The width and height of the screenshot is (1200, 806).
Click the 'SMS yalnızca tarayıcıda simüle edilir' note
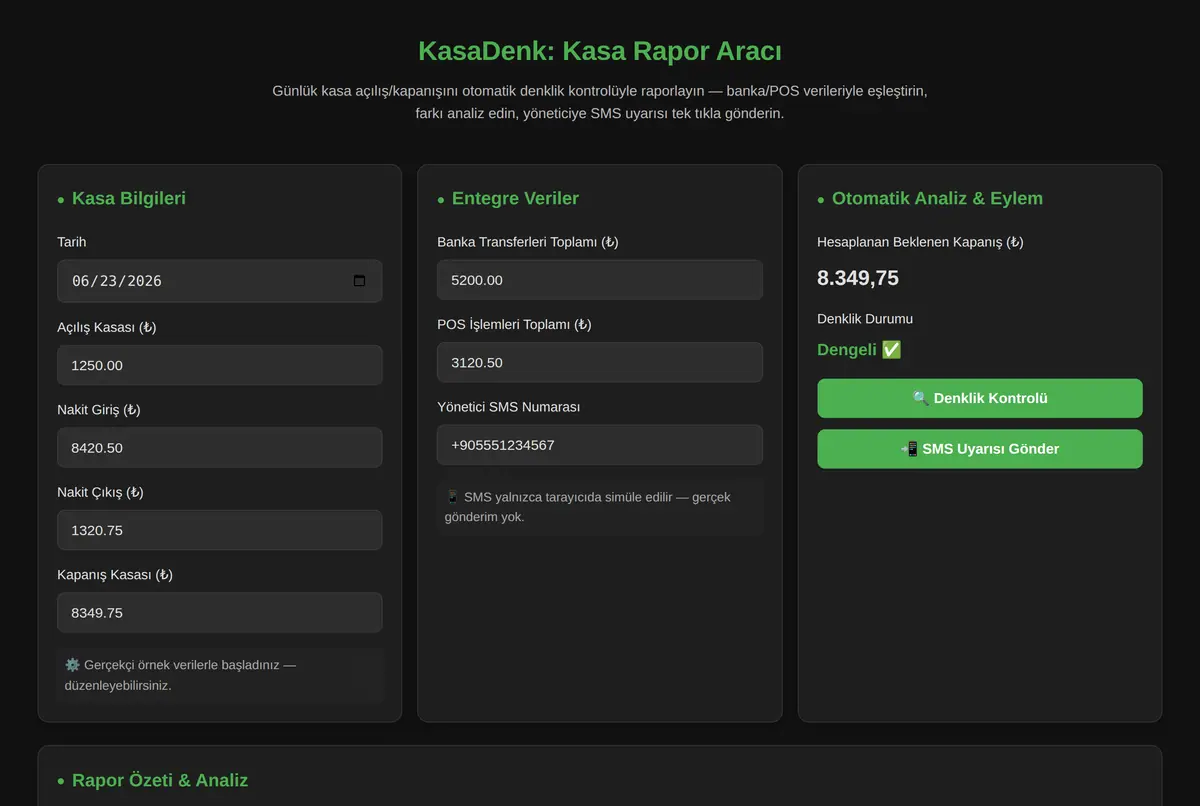[600, 506]
